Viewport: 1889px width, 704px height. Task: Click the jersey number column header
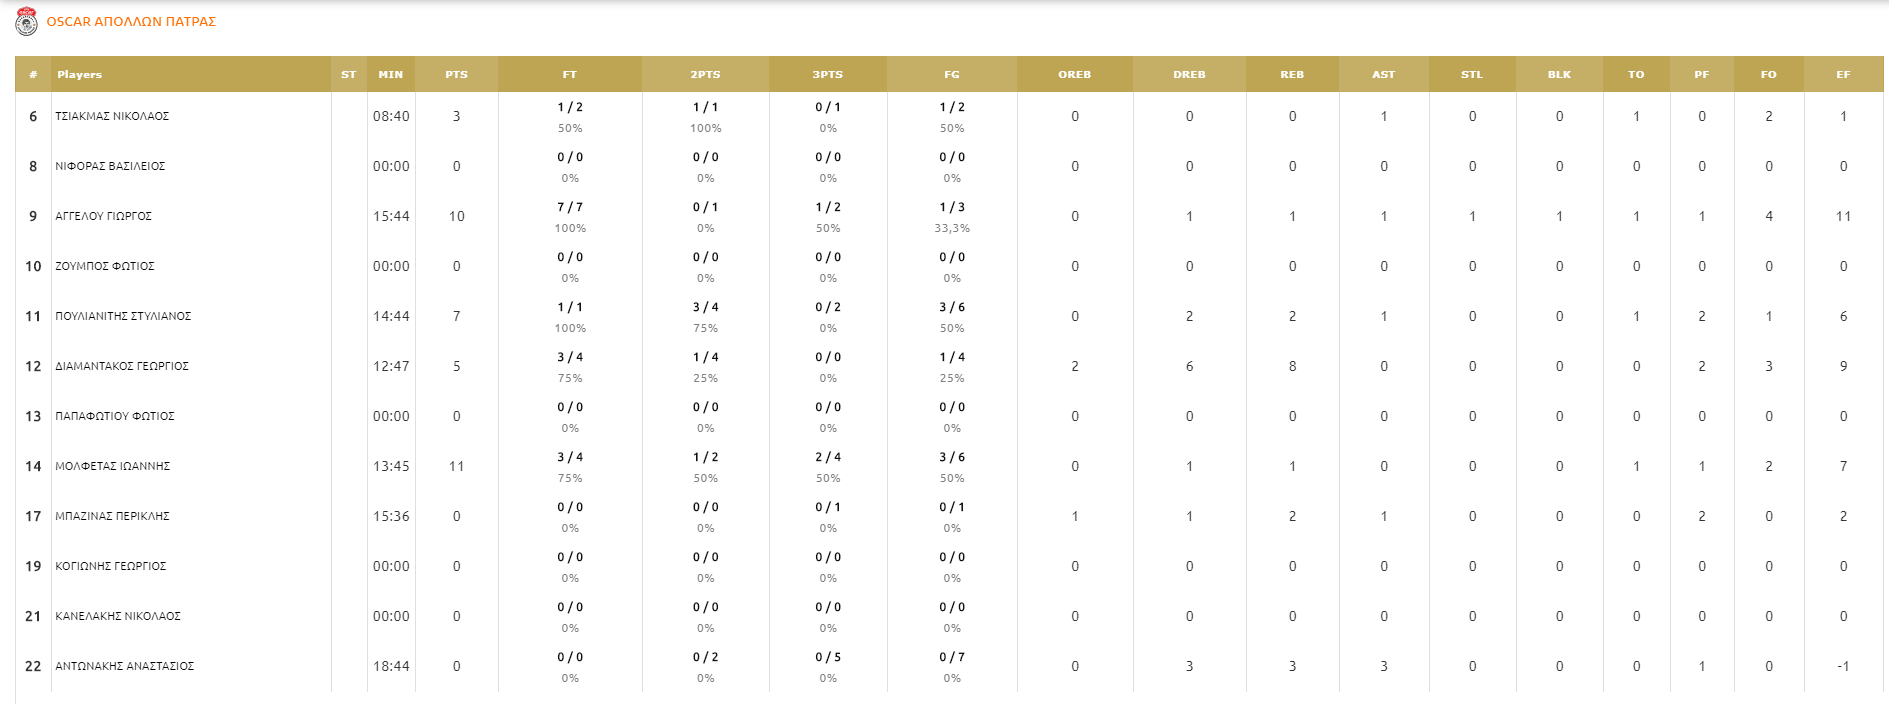coord(33,74)
